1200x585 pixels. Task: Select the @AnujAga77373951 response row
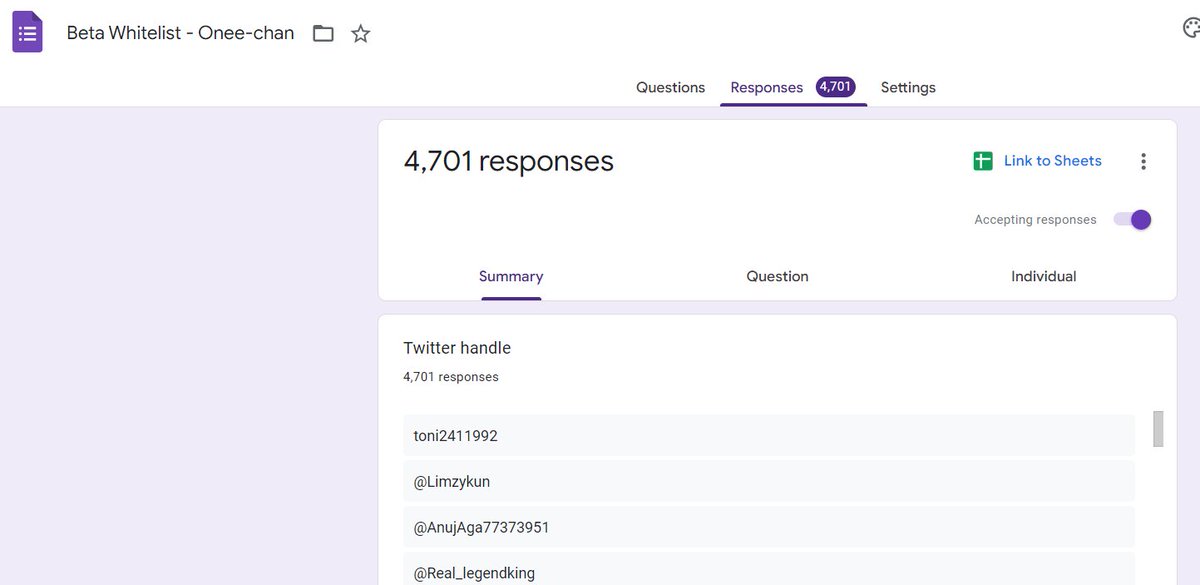coord(769,527)
